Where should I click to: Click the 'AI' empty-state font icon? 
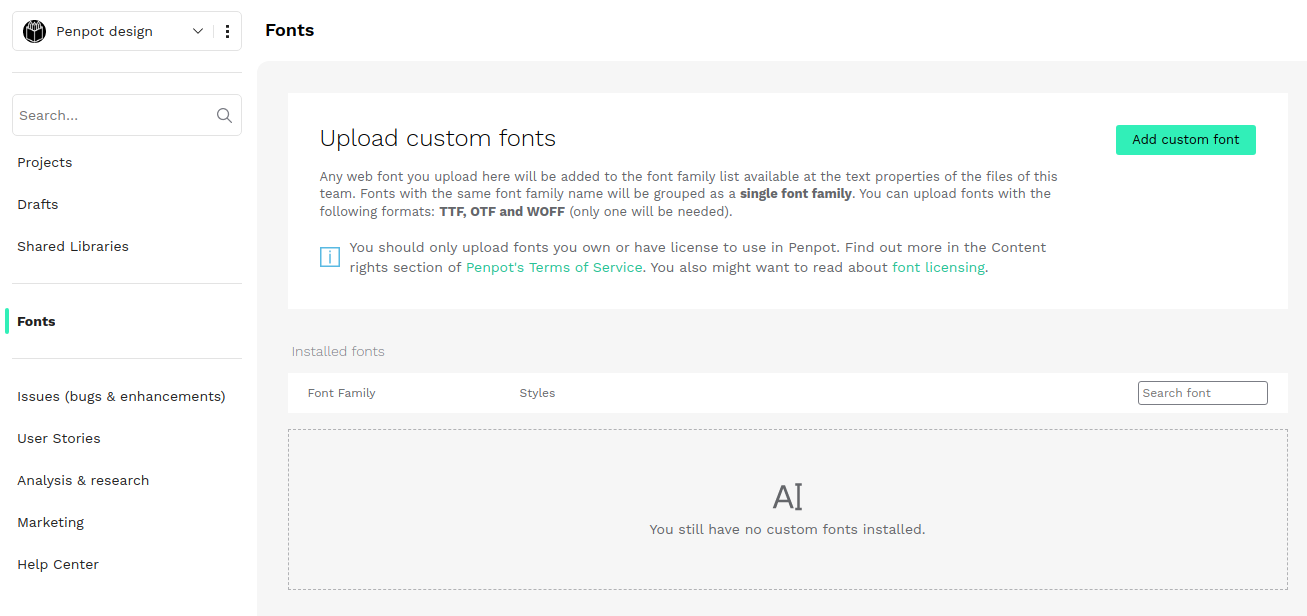pyautogui.click(x=787, y=495)
